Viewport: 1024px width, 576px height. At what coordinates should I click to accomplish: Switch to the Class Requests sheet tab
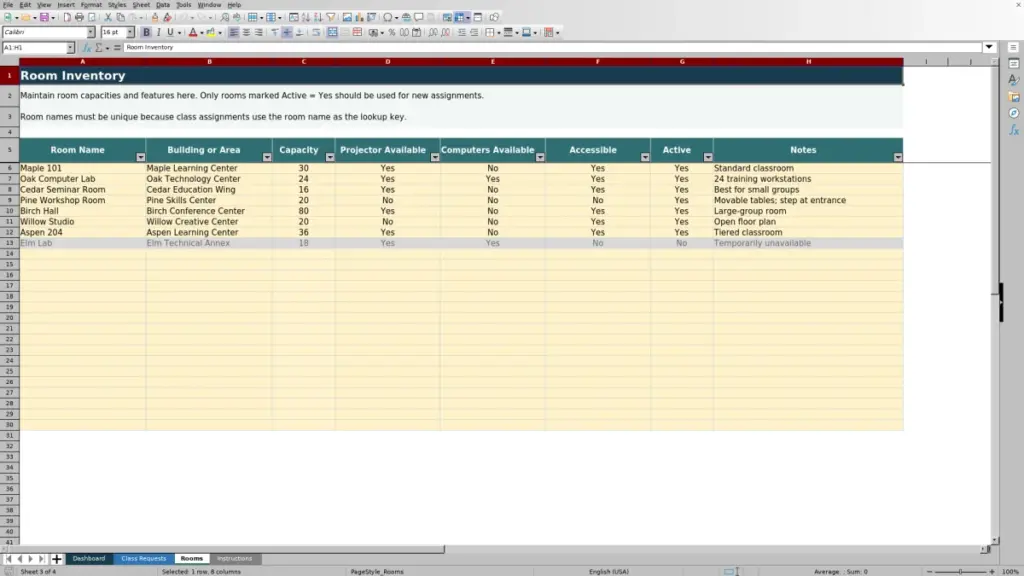click(x=144, y=558)
